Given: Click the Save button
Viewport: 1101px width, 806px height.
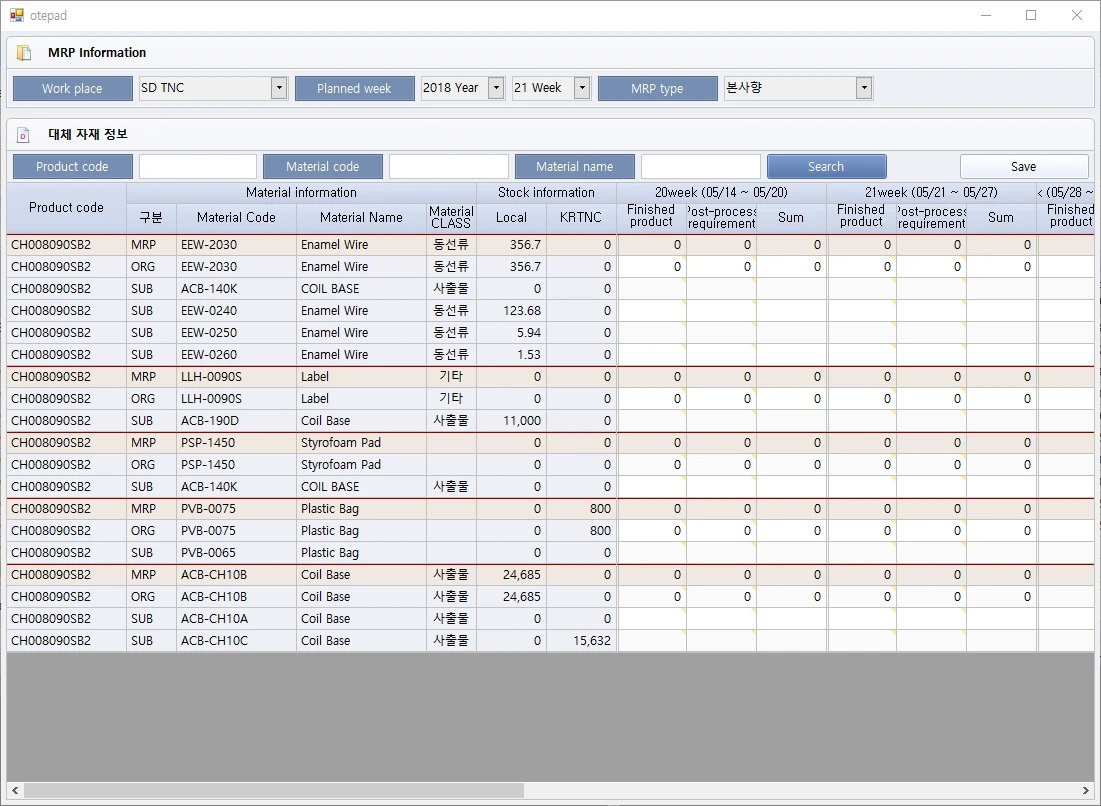Looking at the screenshot, I should tap(1024, 166).
